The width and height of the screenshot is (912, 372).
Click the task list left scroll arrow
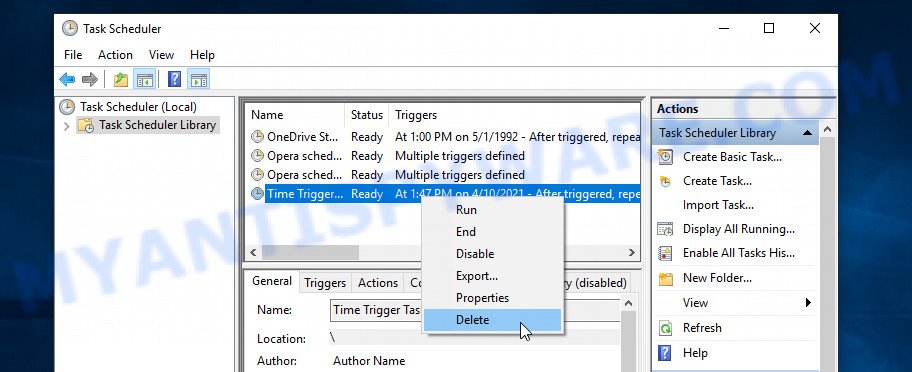pos(253,253)
